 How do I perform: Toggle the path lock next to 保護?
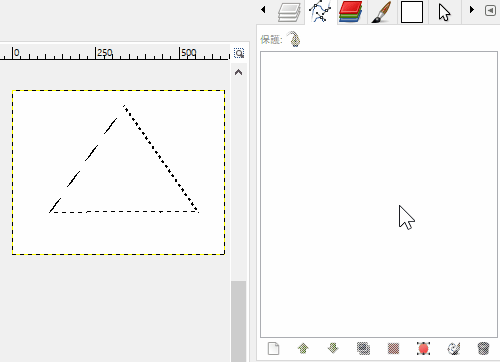294,39
